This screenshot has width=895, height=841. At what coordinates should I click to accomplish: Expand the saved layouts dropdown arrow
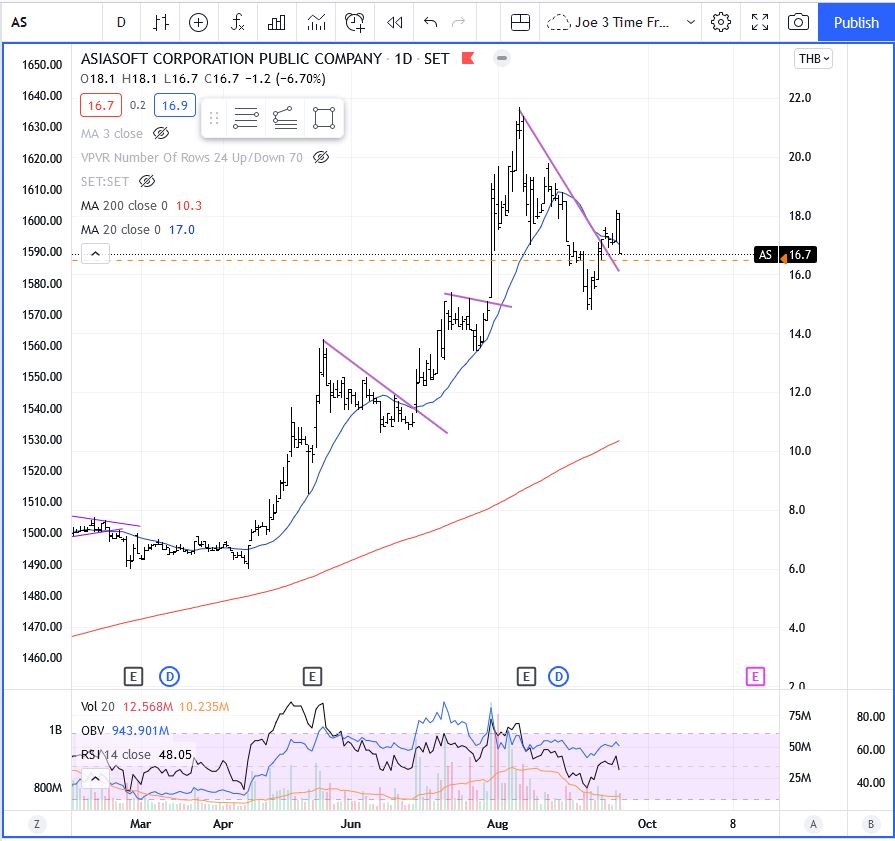(691, 22)
